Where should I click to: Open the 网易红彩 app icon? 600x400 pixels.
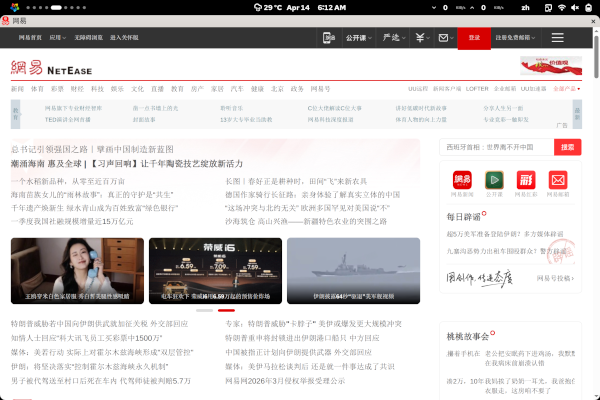pyautogui.click(x=526, y=180)
